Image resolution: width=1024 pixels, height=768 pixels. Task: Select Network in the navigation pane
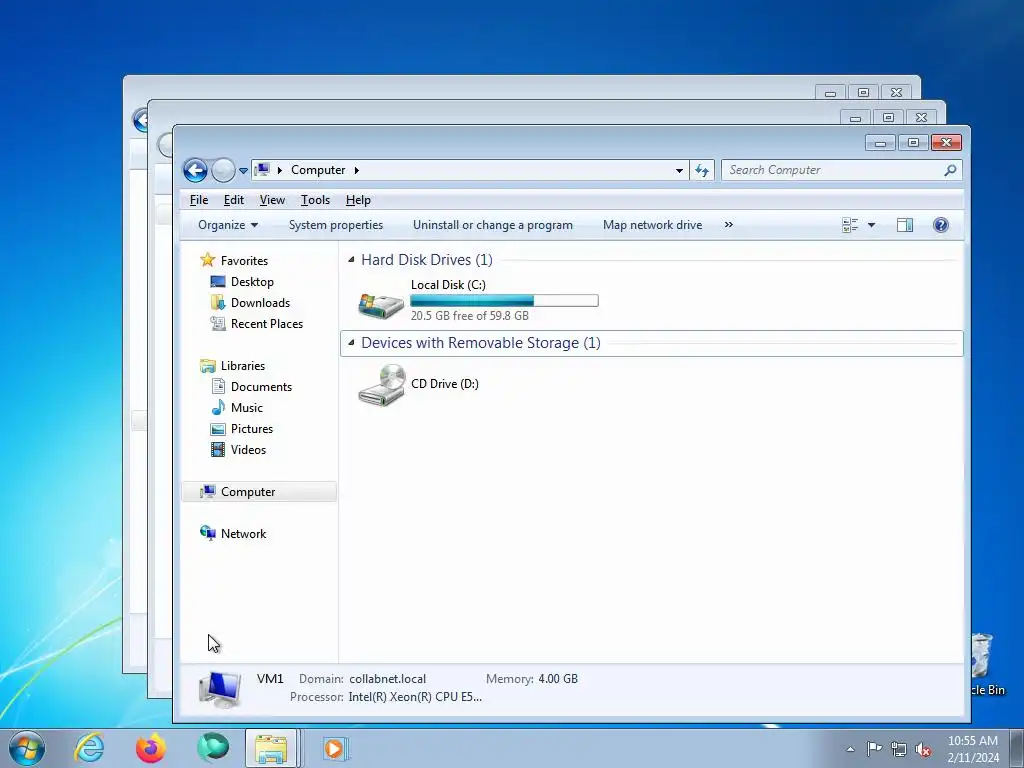click(x=243, y=534)
